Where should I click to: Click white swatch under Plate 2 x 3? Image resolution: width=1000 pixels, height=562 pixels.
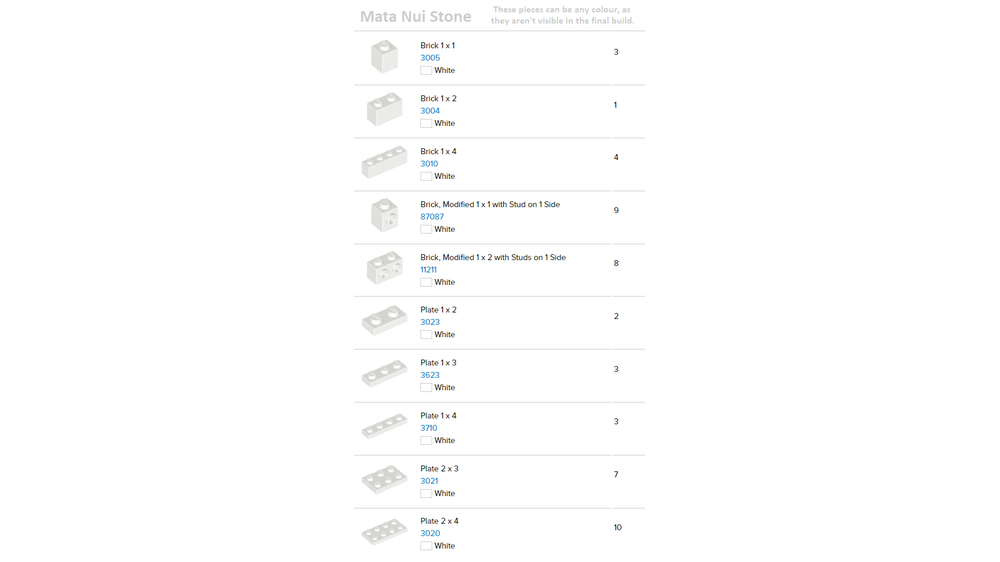coord(426,493)
